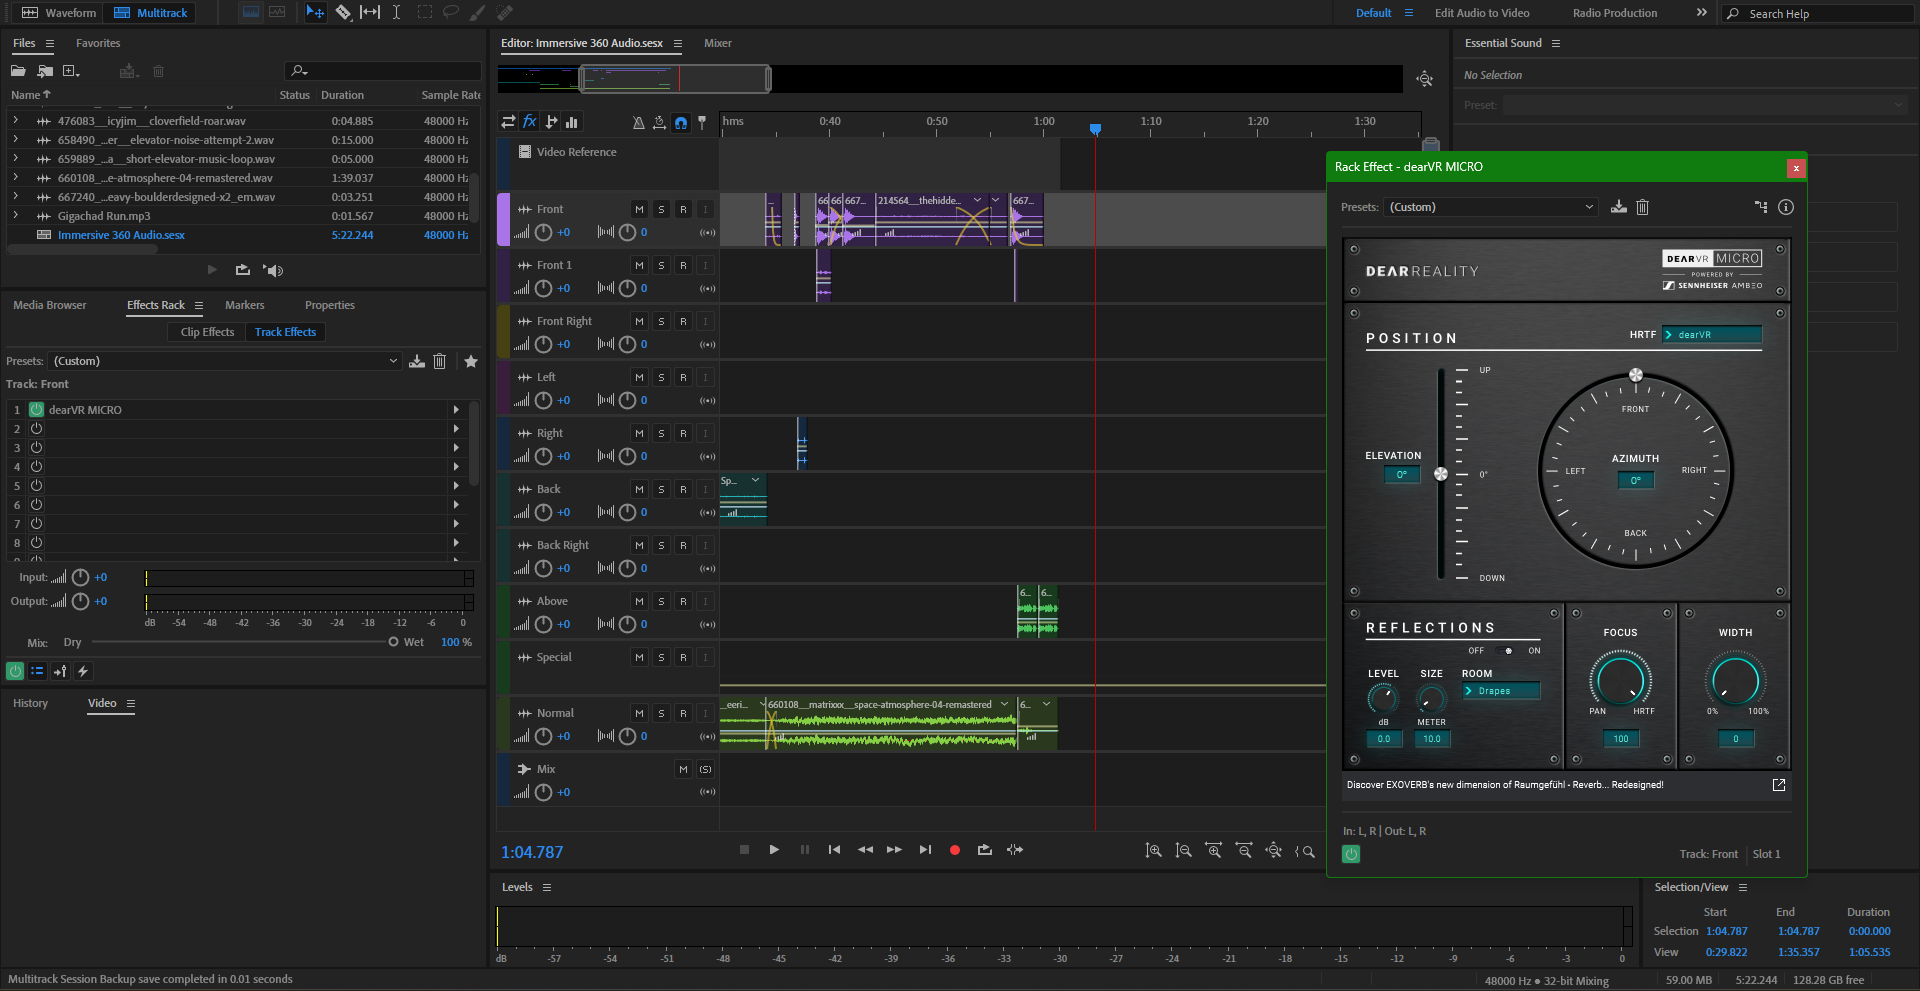The width and height of the screenshot is (1920, 991).
Task: Select the Time Selection tool
Action: (x=396, y=13)
